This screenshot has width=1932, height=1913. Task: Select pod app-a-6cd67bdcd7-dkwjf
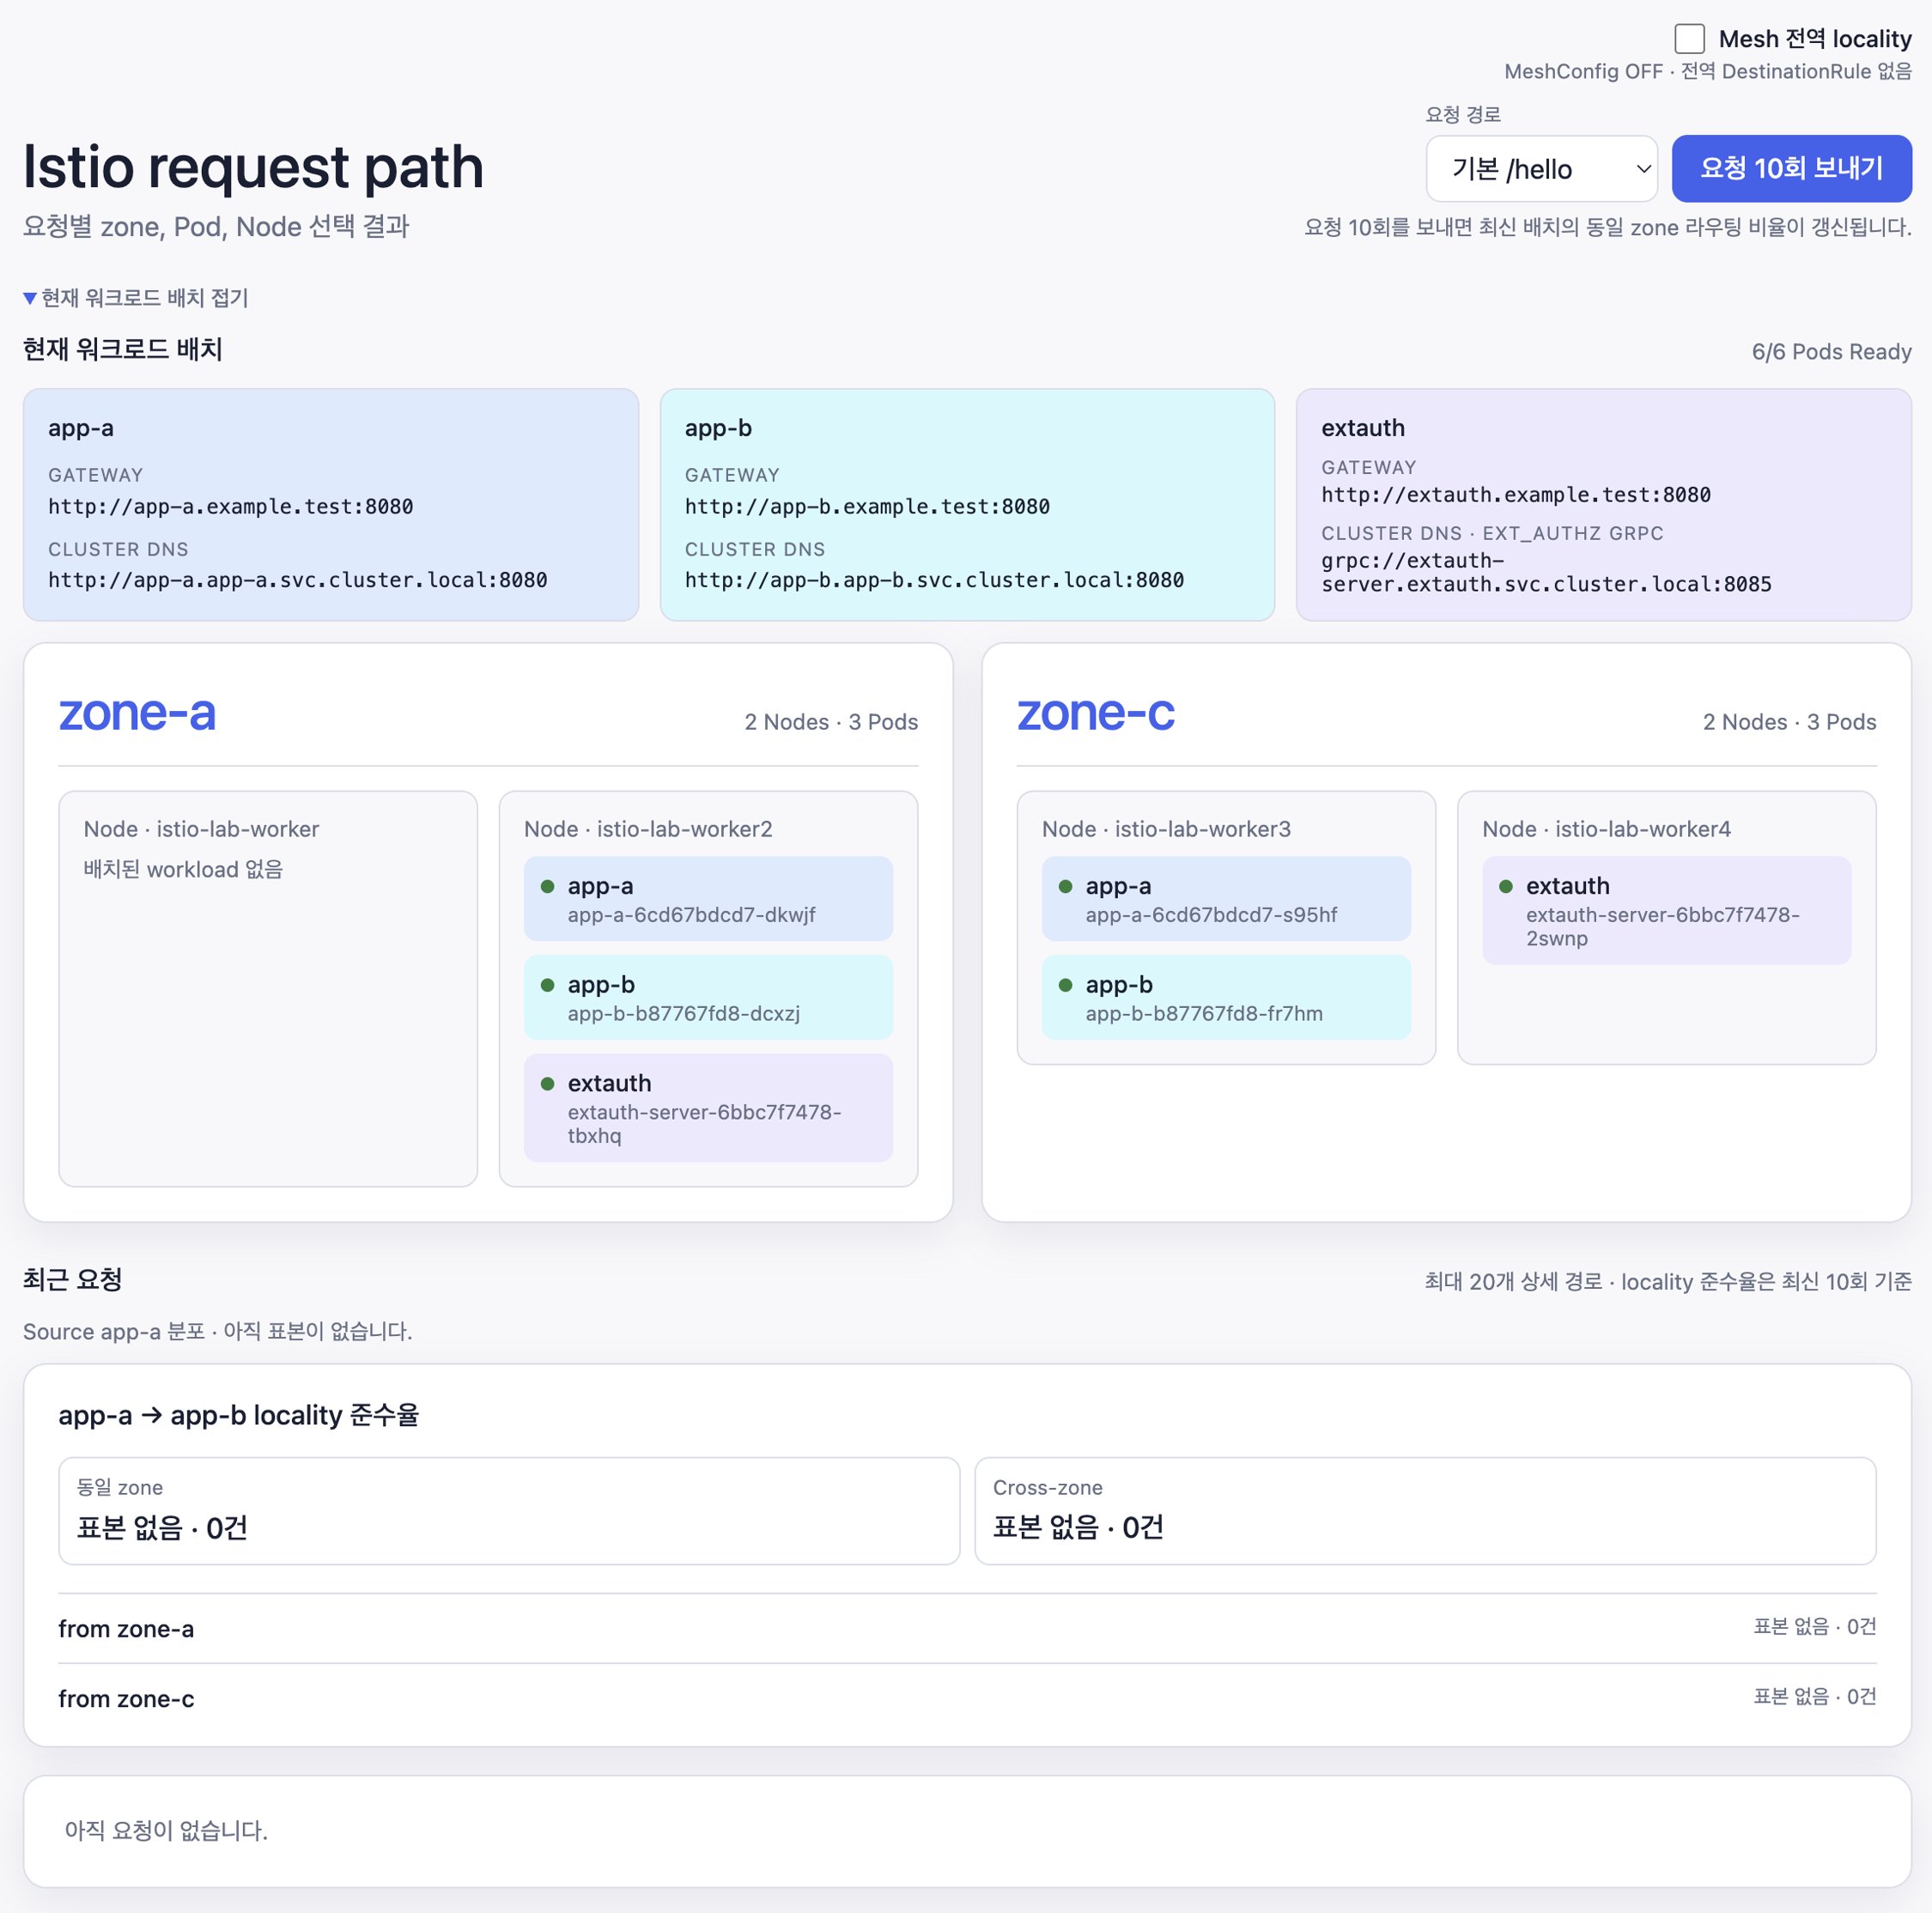click(708, 898)
